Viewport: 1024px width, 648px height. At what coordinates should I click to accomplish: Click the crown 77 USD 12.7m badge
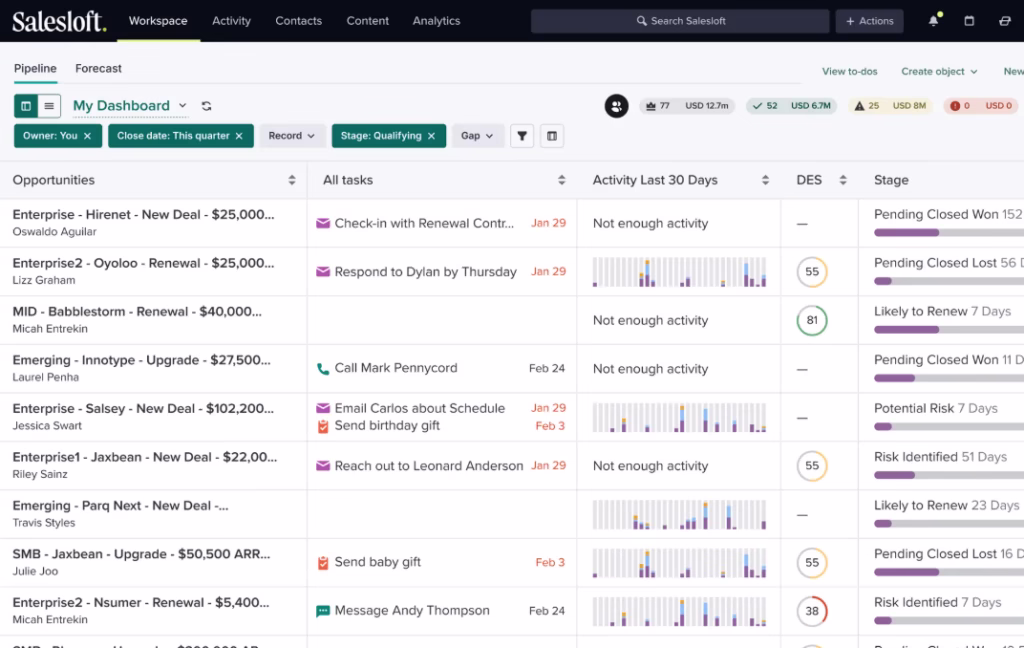tap(686, 106)
